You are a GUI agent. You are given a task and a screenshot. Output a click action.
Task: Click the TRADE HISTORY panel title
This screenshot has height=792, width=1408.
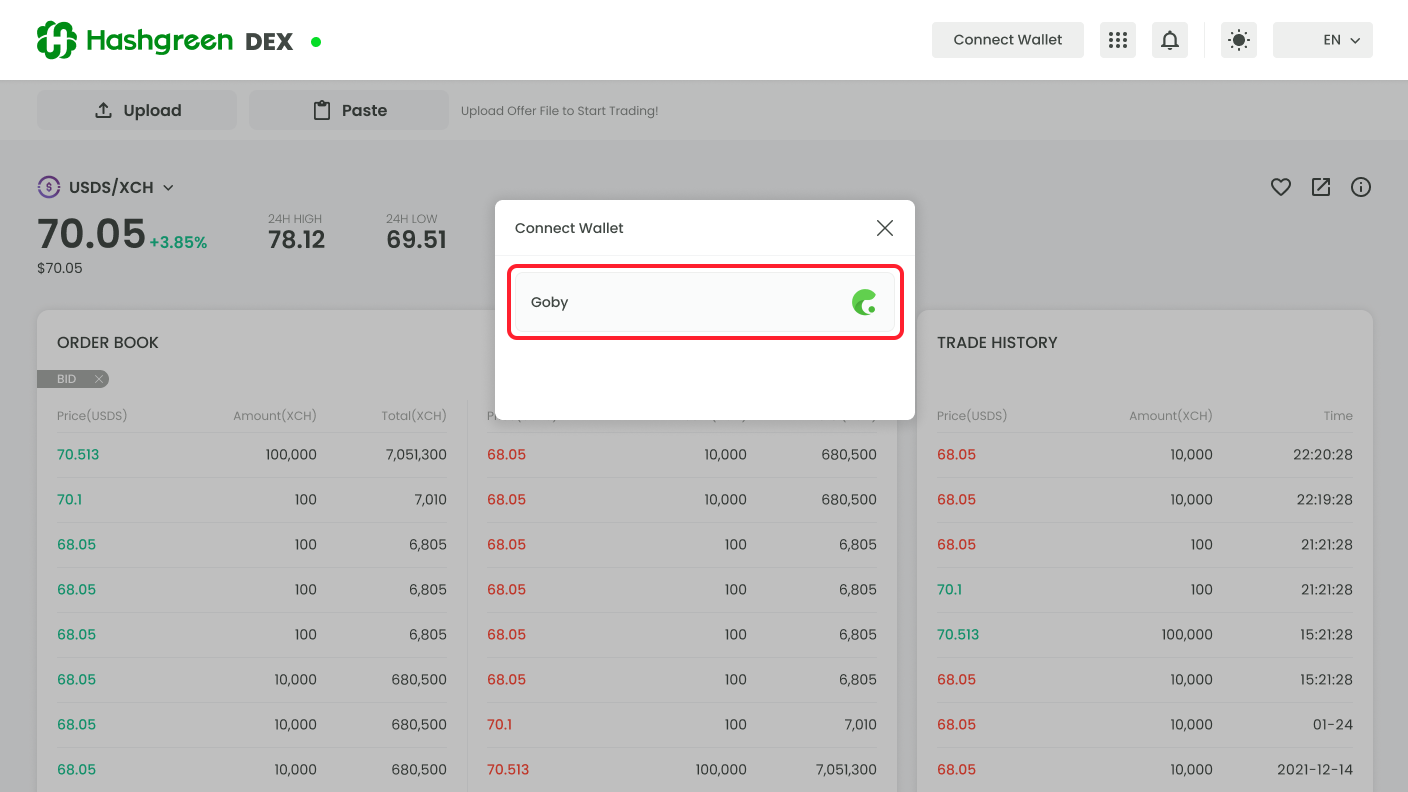(997, 342)
